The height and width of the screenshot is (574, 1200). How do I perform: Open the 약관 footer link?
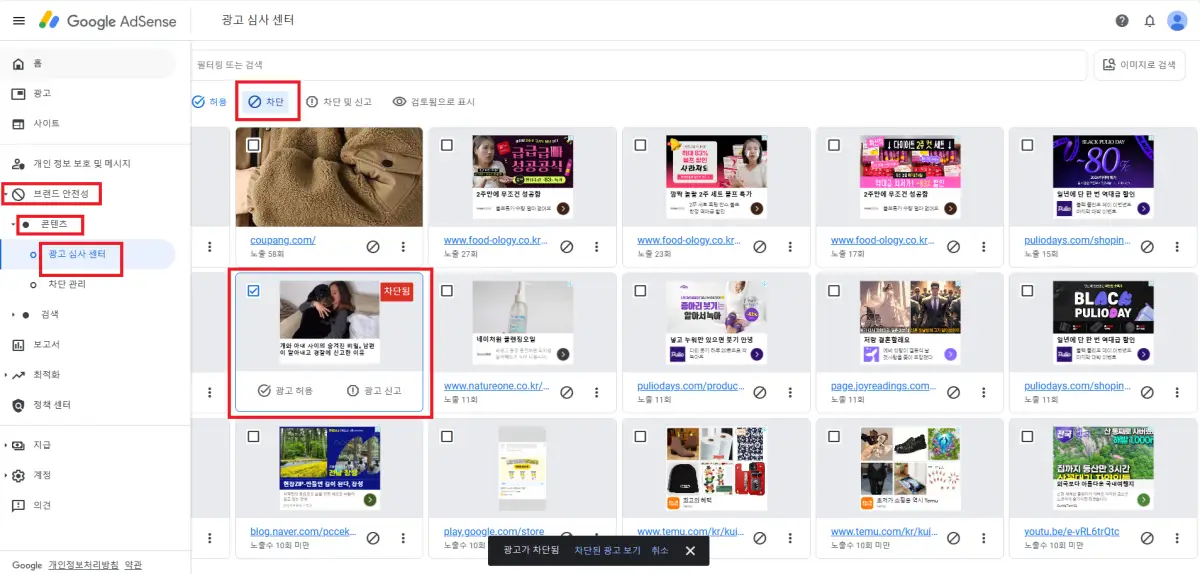[133, 565]
